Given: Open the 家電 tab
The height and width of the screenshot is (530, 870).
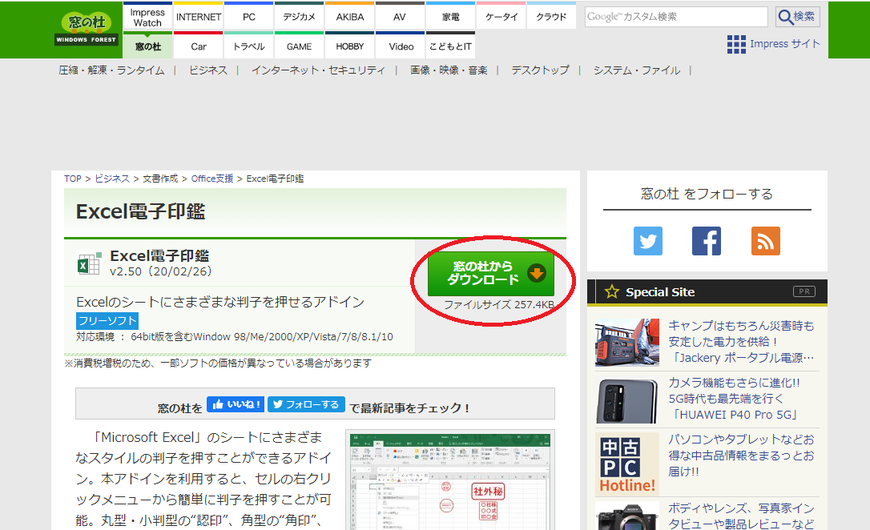Looking at the screenshot, I should [451, 17].
